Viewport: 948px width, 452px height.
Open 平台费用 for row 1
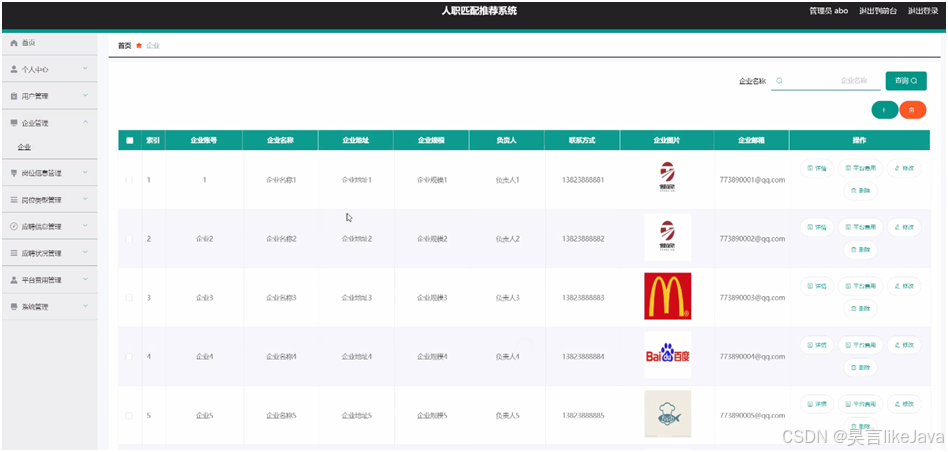coord(860,168)
